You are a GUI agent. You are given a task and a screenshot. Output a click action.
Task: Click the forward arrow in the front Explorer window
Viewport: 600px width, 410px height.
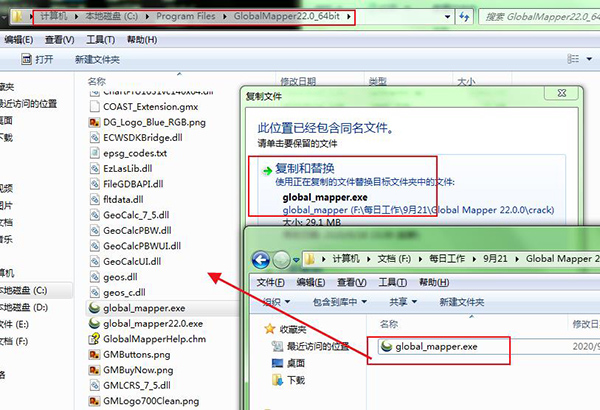point(281,260)
